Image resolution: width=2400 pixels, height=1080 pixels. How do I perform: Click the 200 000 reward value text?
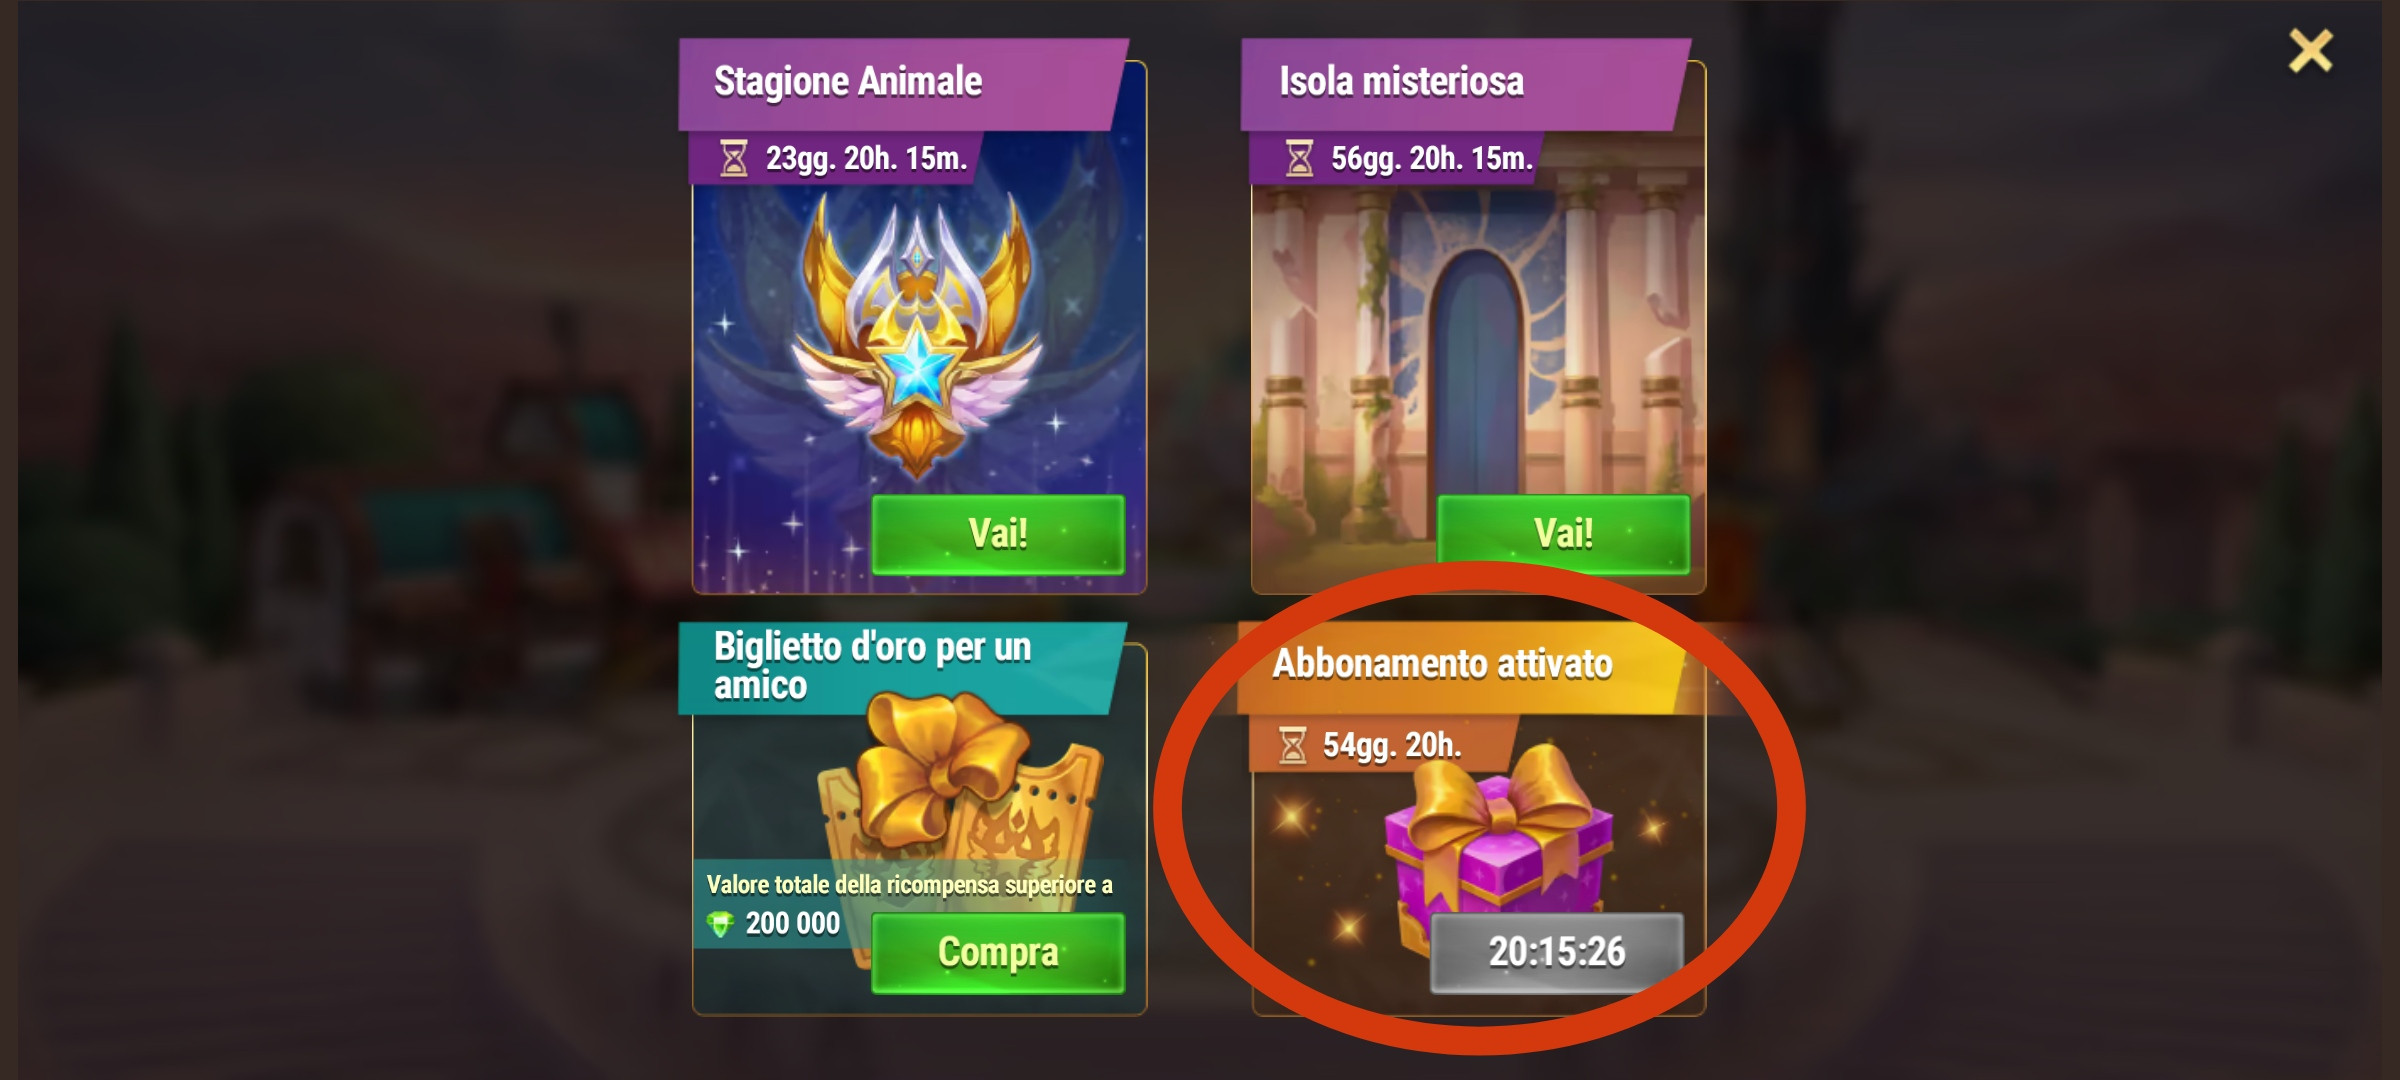[x=793, y=923]
